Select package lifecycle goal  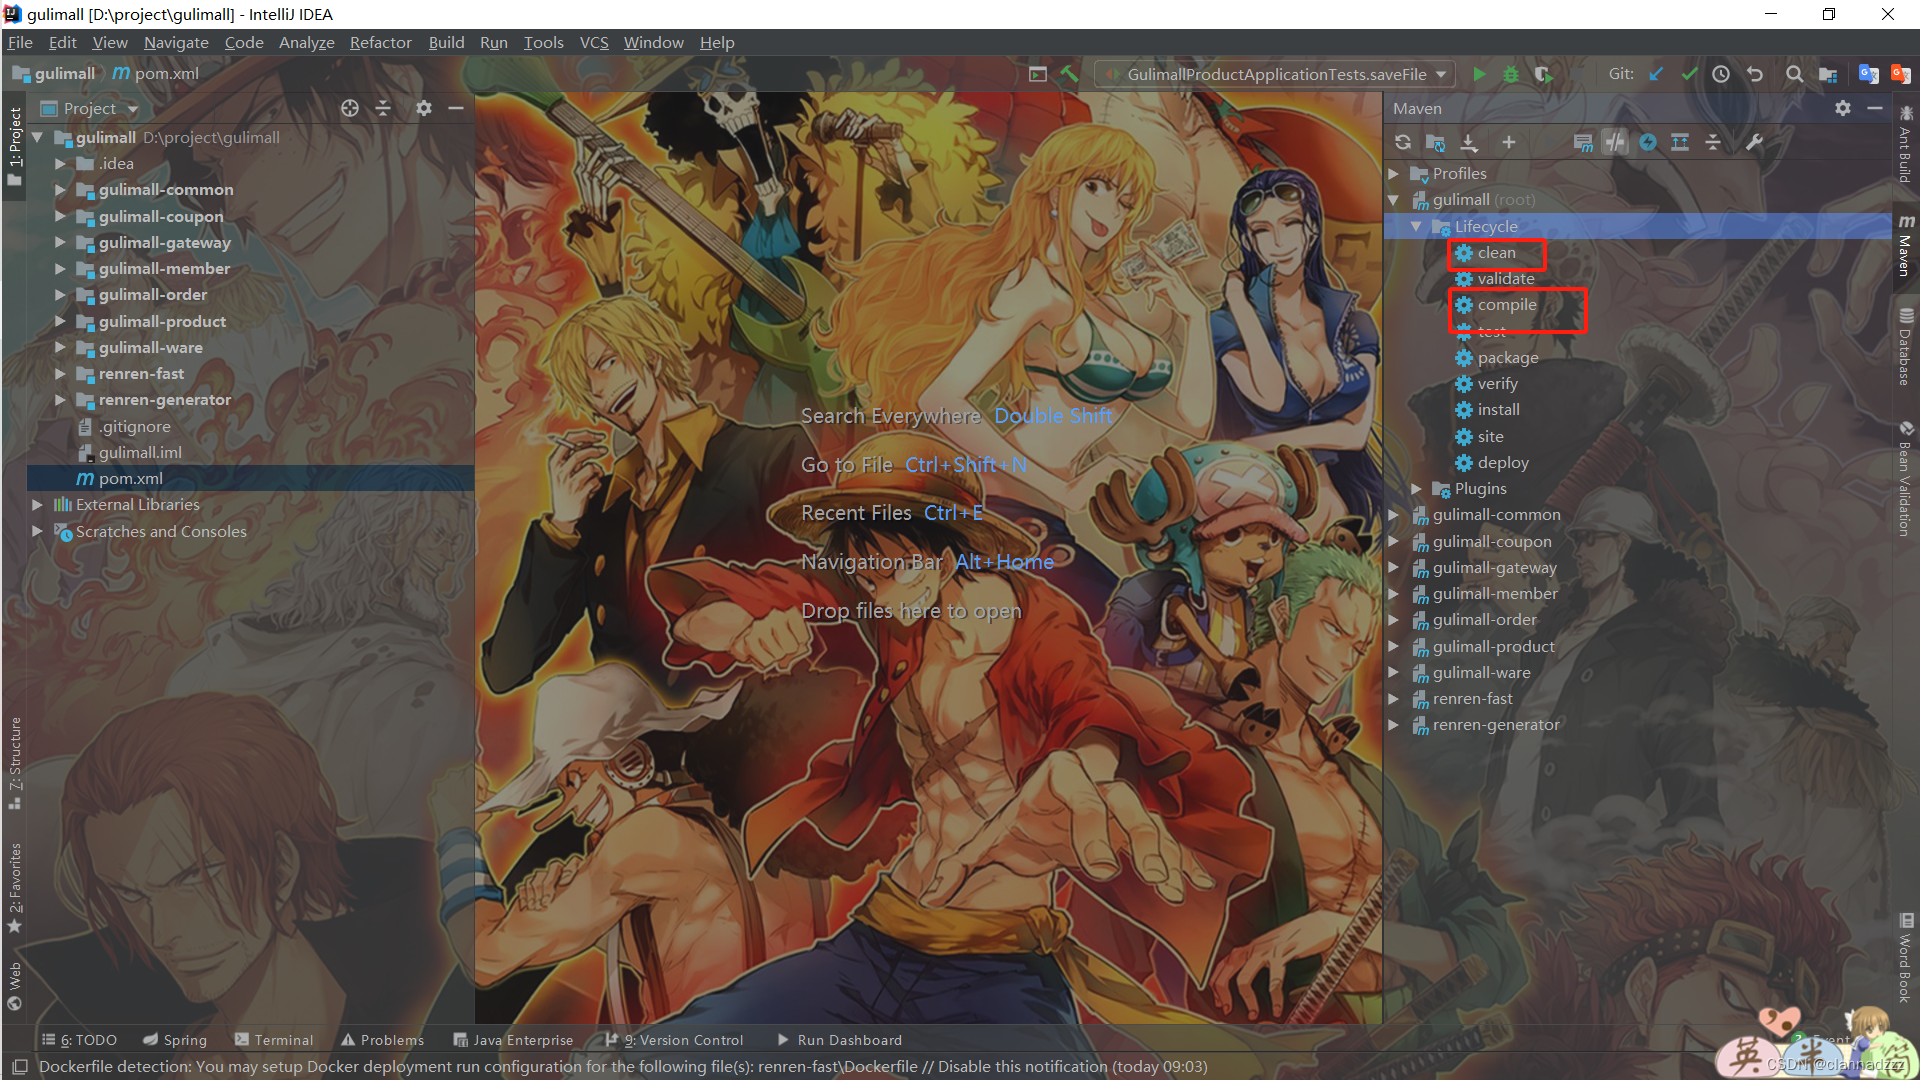tap(1508, 358)
